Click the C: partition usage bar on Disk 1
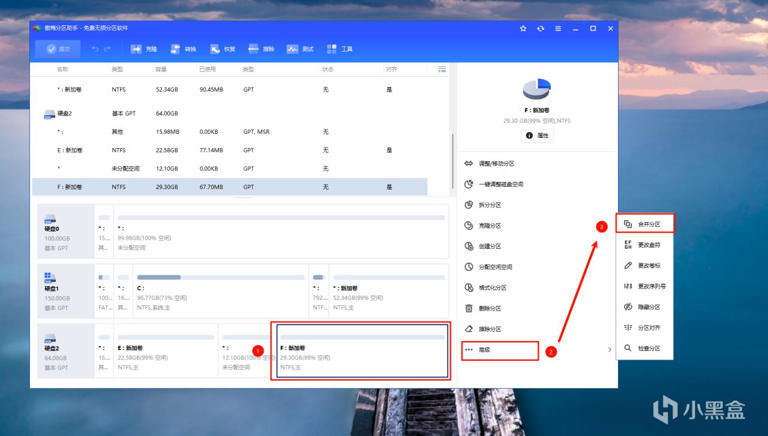This screenshot has width=768, height=436. [221, 277]
